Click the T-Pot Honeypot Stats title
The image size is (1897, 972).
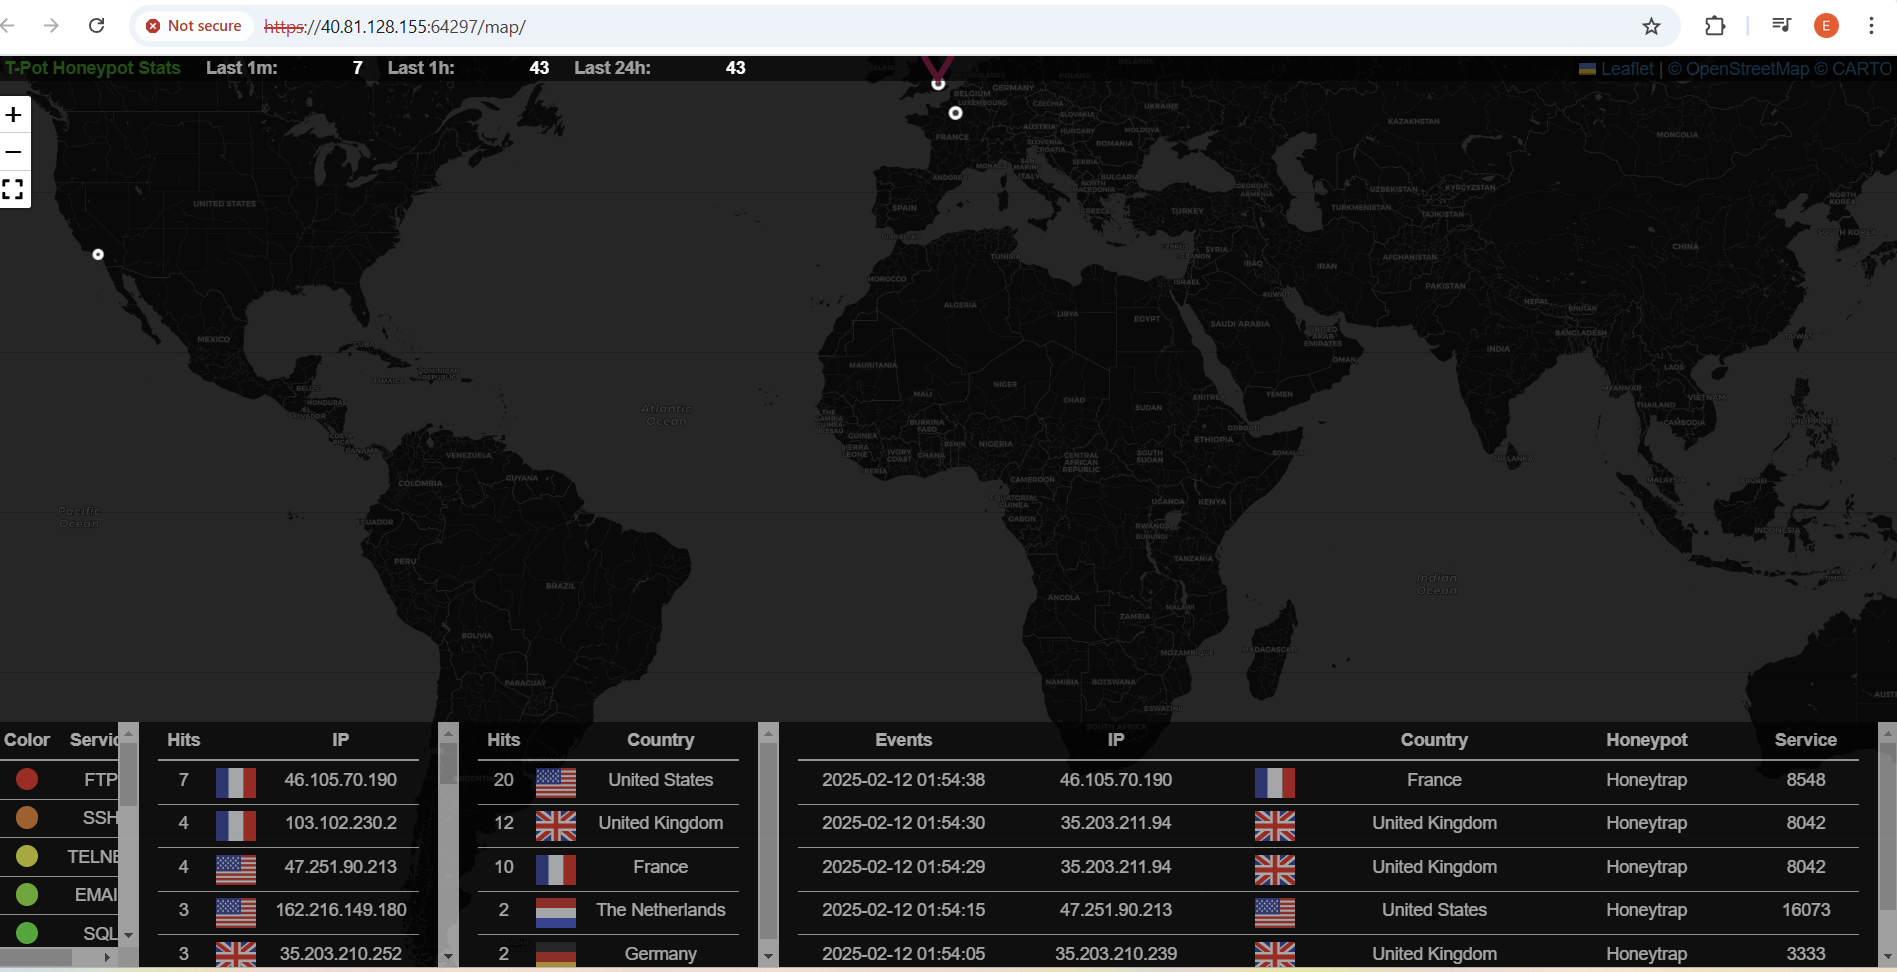click(x=93, y=68)
